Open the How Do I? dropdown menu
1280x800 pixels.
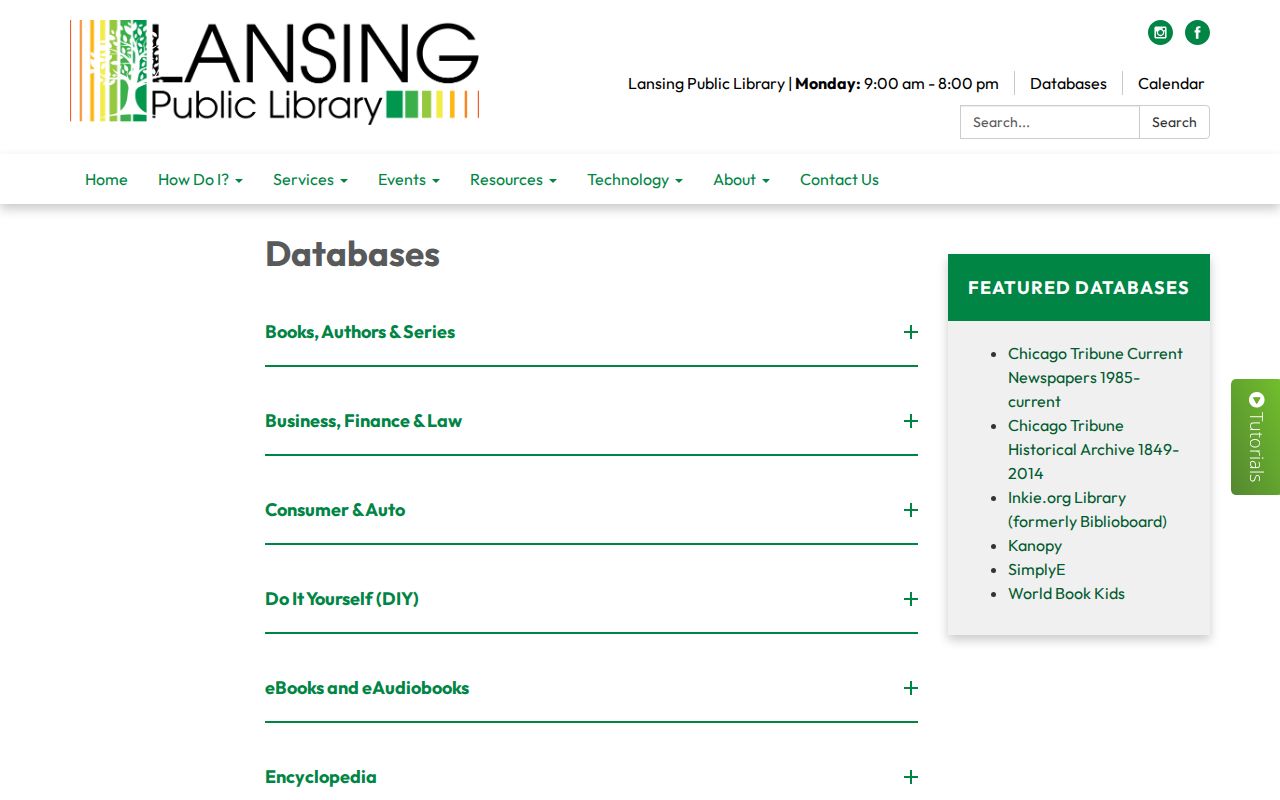pyautogui.click(x=200, y=180)
